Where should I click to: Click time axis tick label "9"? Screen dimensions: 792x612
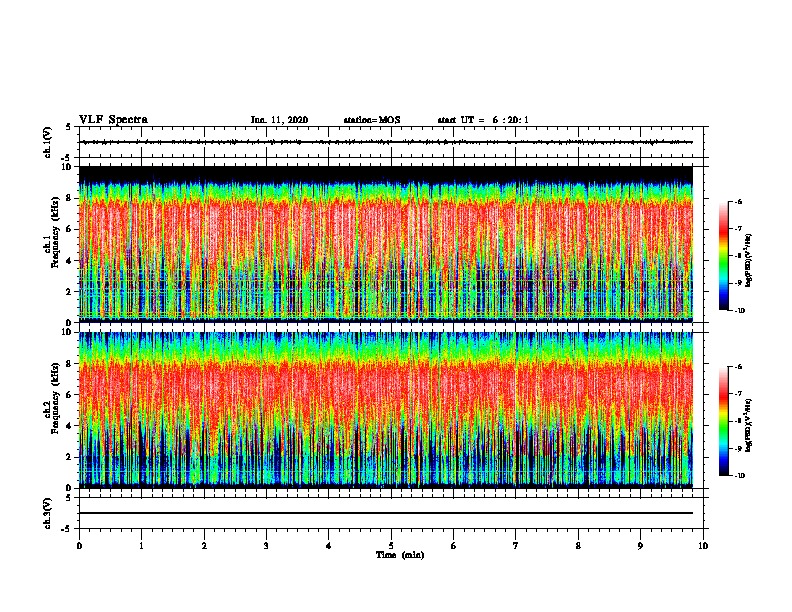(x=640, y=546)
